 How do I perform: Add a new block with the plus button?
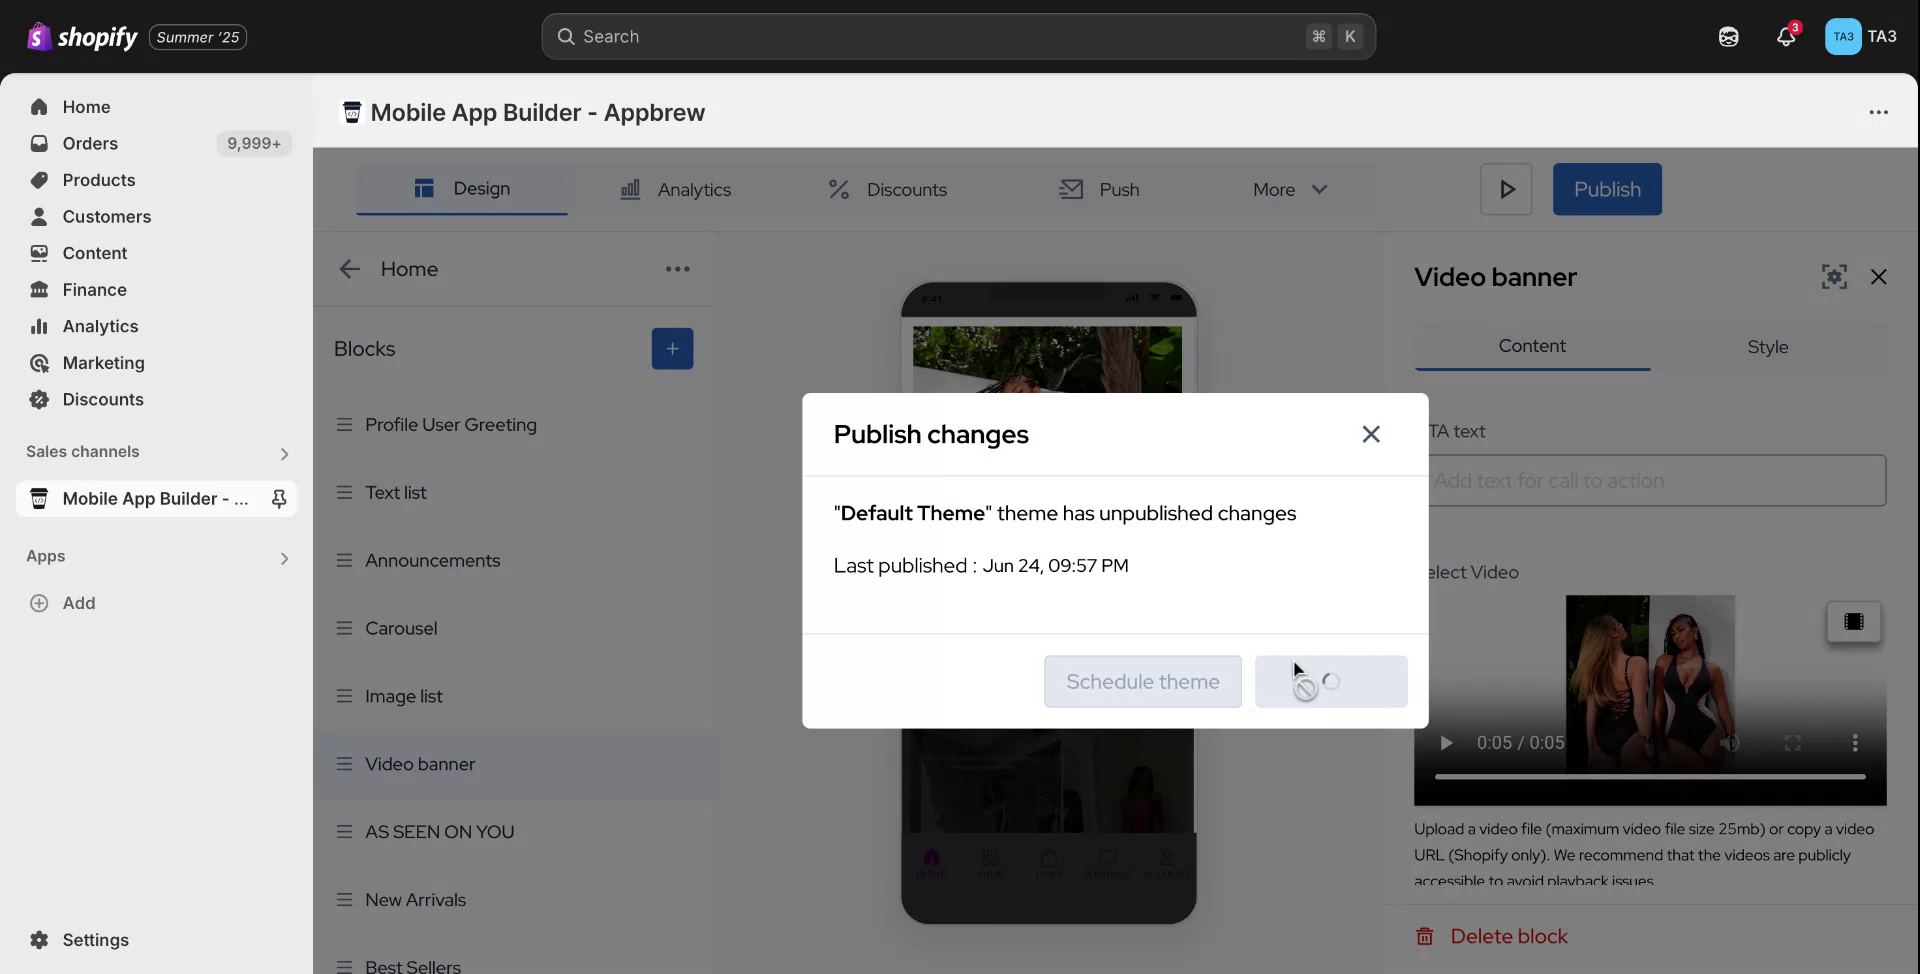(672, 348)
